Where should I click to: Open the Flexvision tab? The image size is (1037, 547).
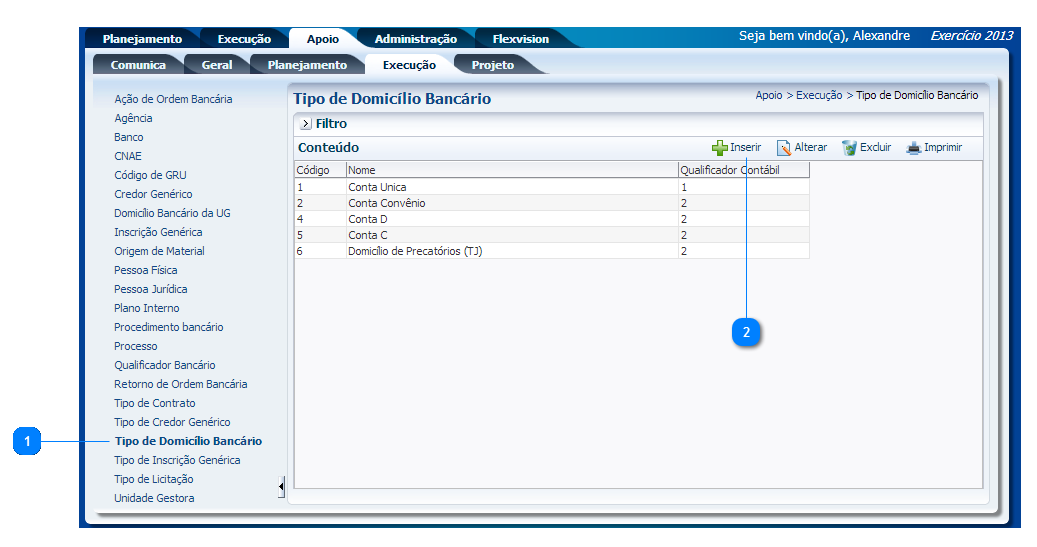520,39
